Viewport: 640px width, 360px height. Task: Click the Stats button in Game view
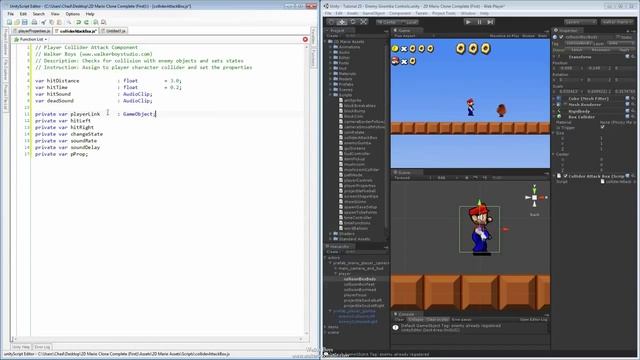tap(542, 36)
